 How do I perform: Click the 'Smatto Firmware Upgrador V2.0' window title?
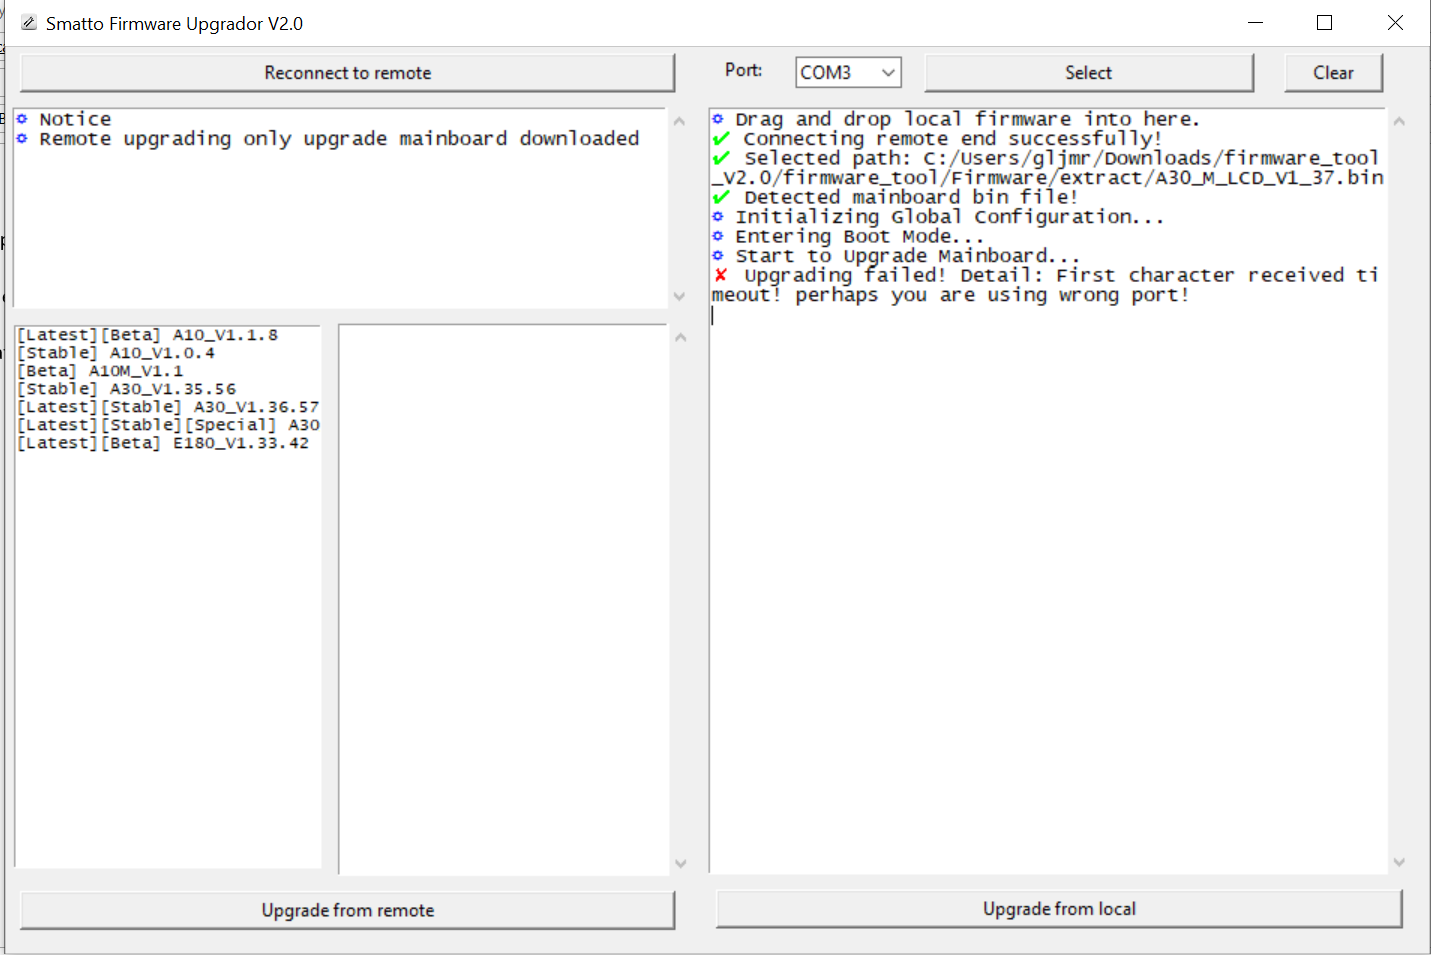(174, 23)
